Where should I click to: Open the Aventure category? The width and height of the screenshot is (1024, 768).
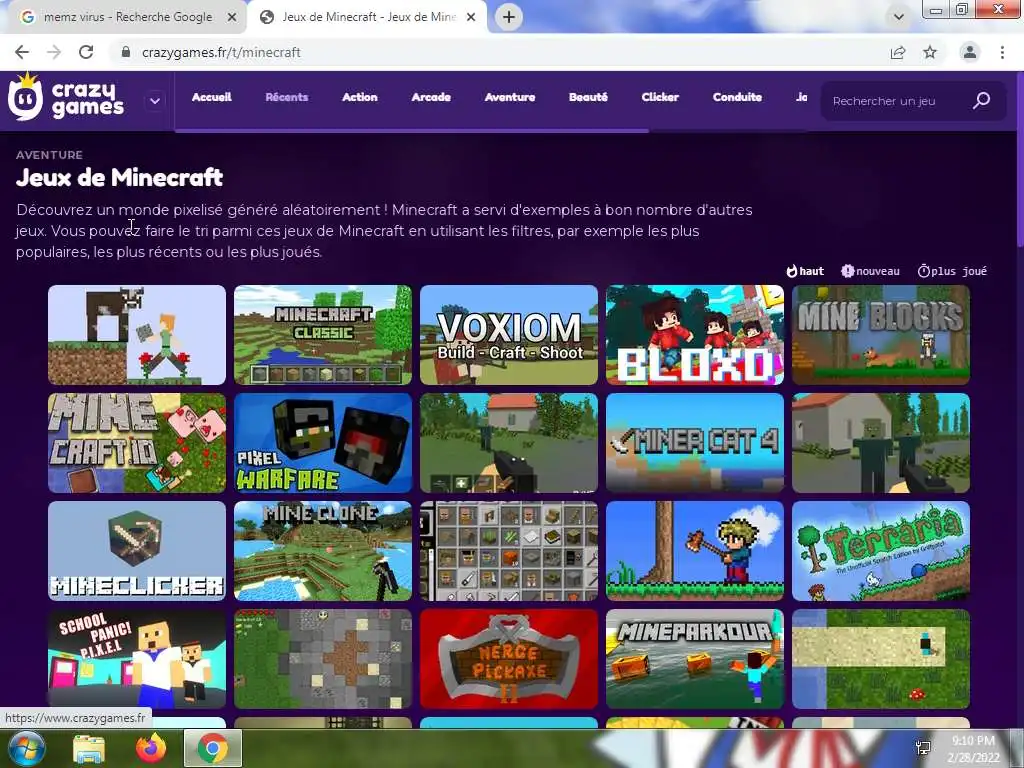[x=510, y=97]
